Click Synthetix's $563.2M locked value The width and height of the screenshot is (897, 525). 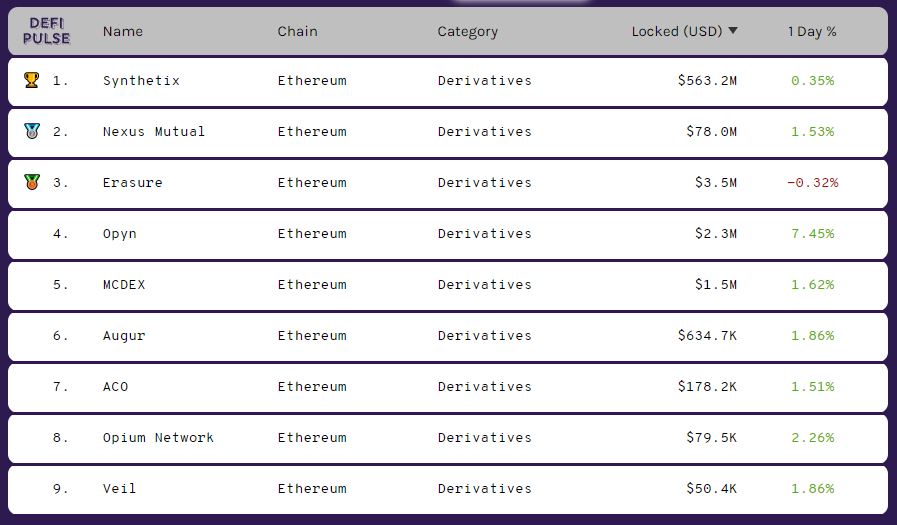[x=707, y=81]
